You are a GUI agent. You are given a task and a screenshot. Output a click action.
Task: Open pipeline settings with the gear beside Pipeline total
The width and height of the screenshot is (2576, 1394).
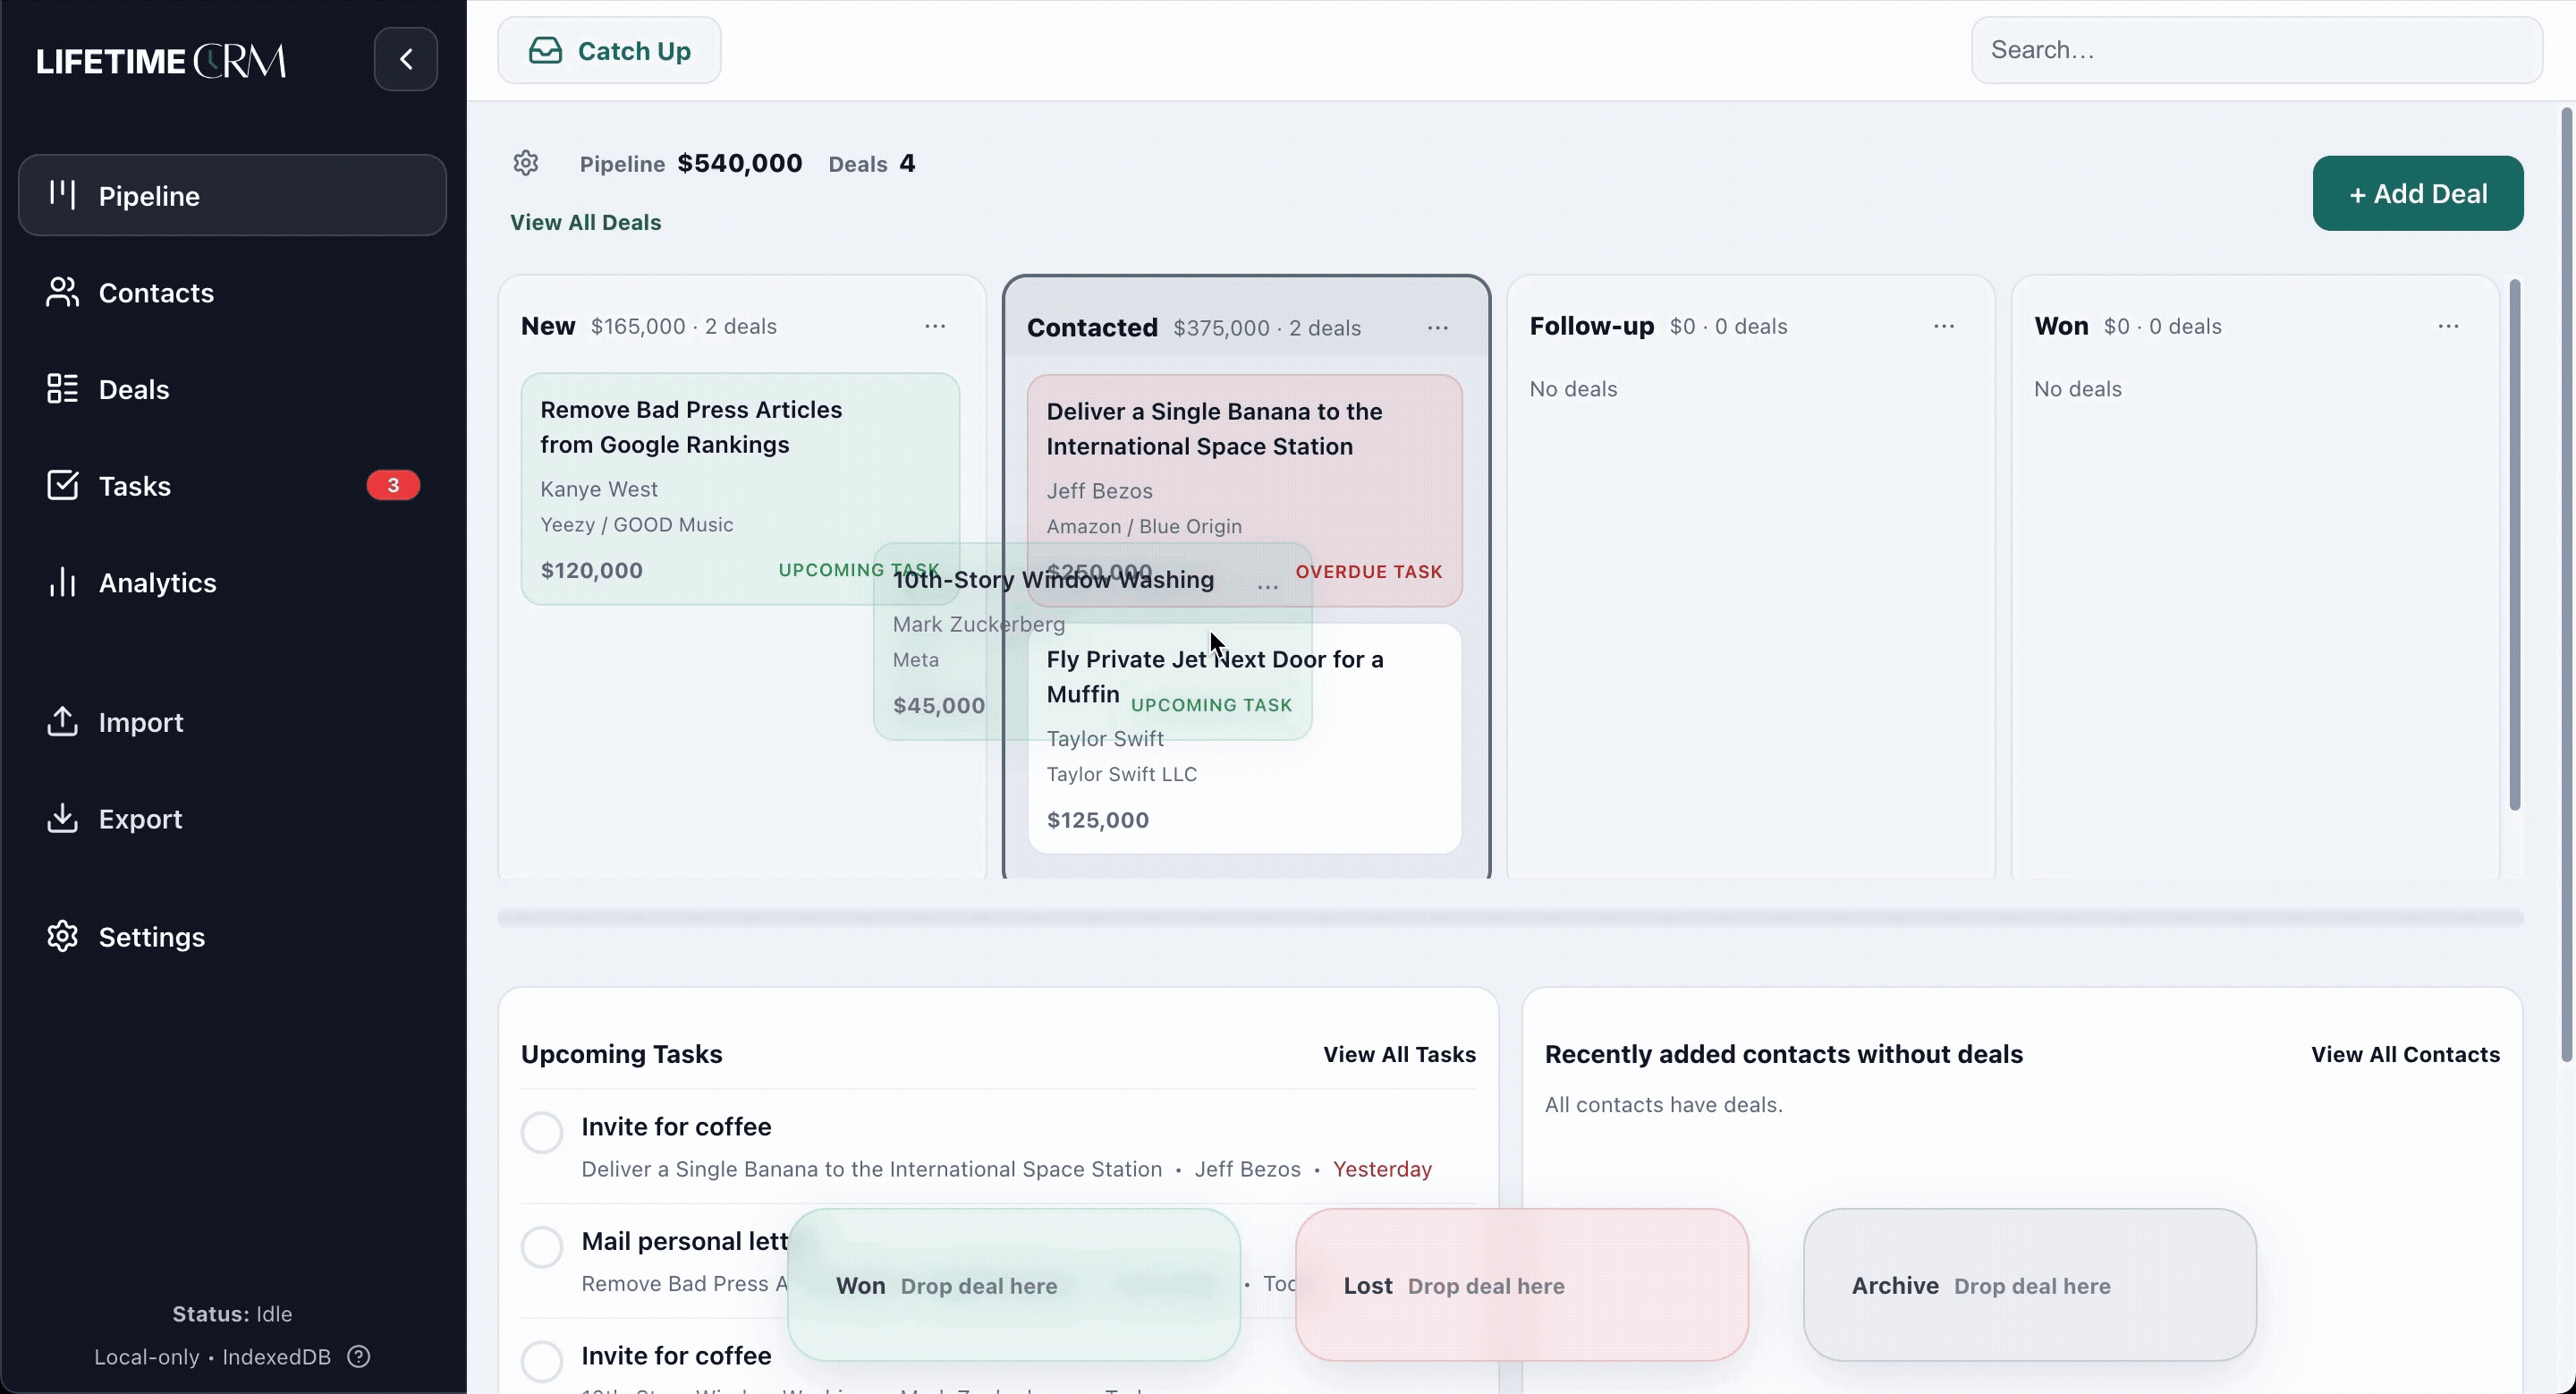[526, 163]
